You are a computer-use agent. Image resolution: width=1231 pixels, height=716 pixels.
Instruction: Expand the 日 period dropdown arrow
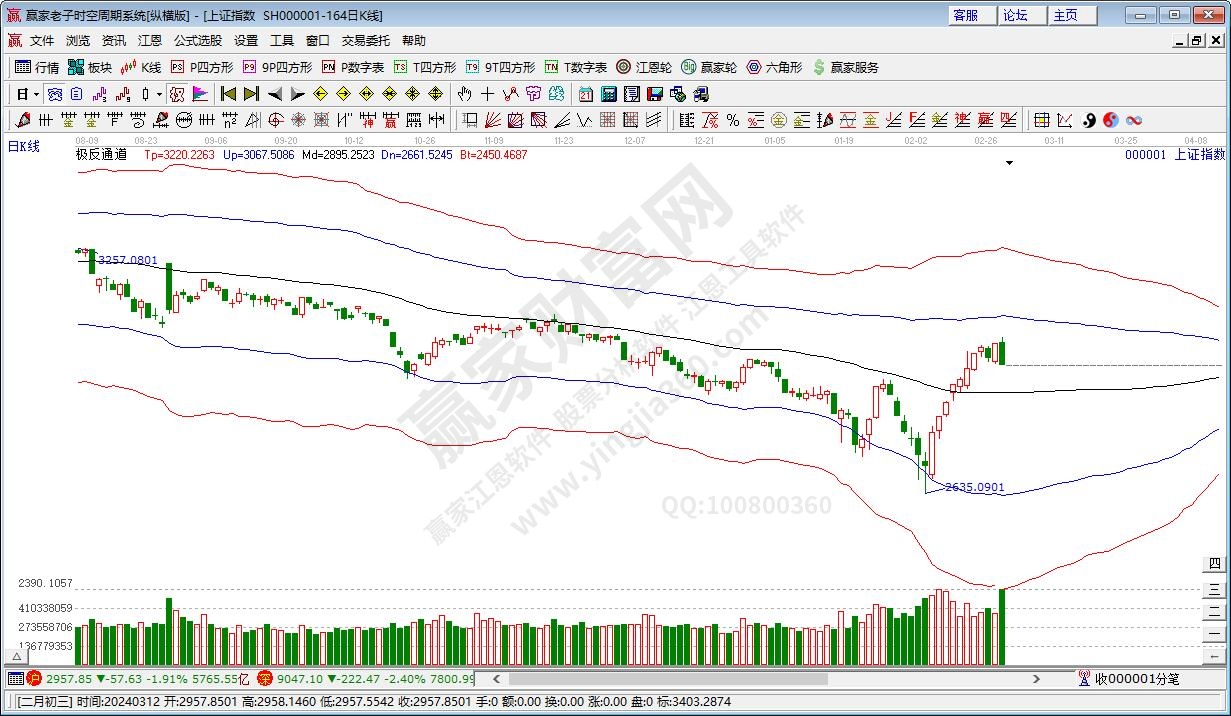click(x=37, y=94)
